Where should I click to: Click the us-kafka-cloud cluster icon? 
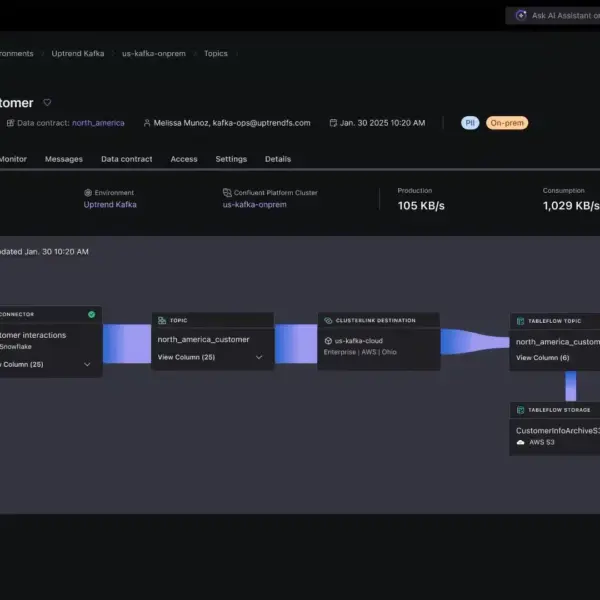coord(328,341)
